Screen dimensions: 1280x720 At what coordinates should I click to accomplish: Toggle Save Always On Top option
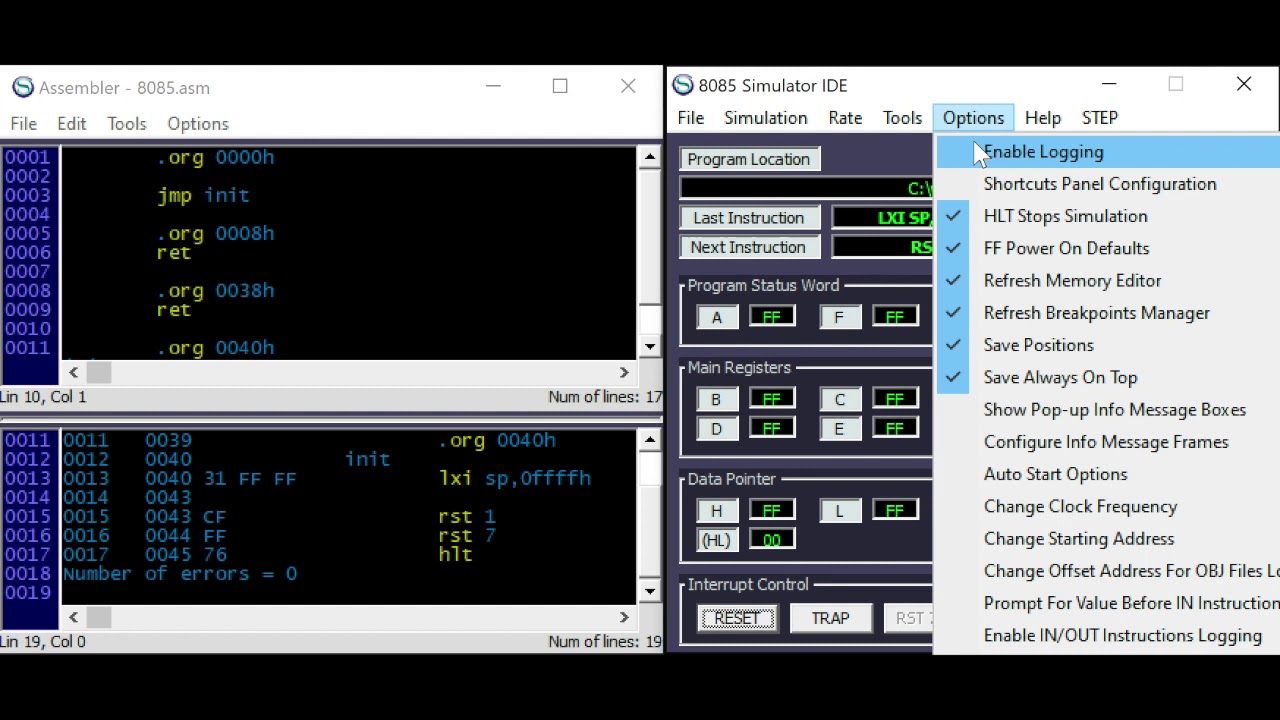click(1107, 377)
